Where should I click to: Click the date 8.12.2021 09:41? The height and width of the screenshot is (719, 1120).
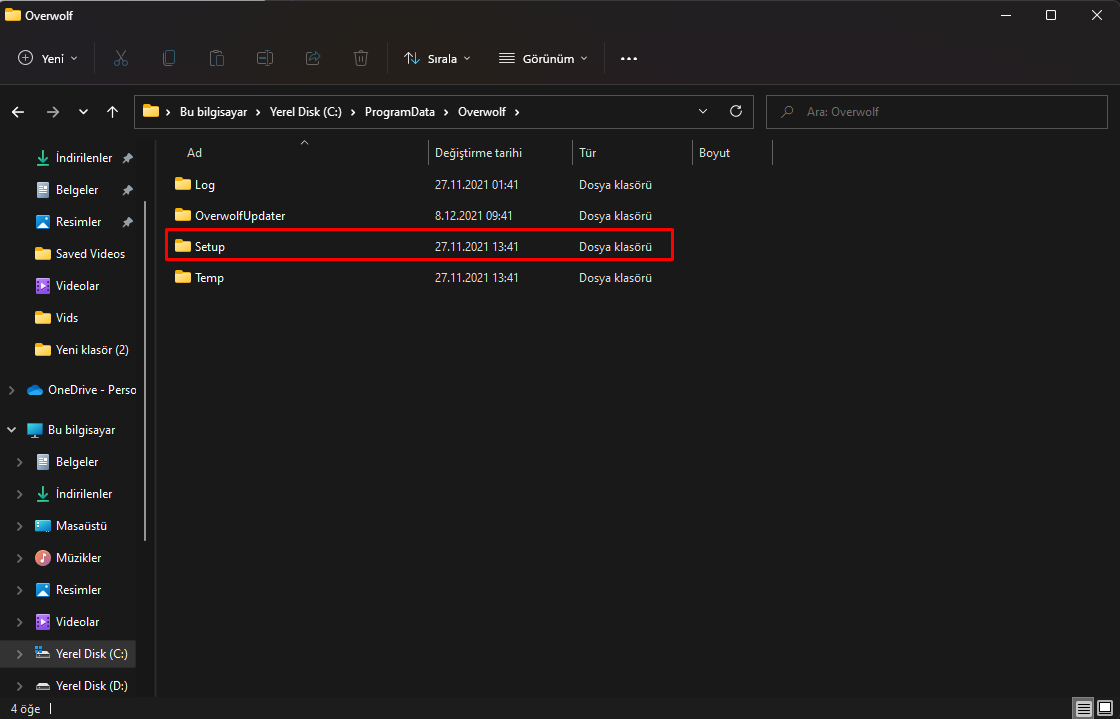point(474,215)
